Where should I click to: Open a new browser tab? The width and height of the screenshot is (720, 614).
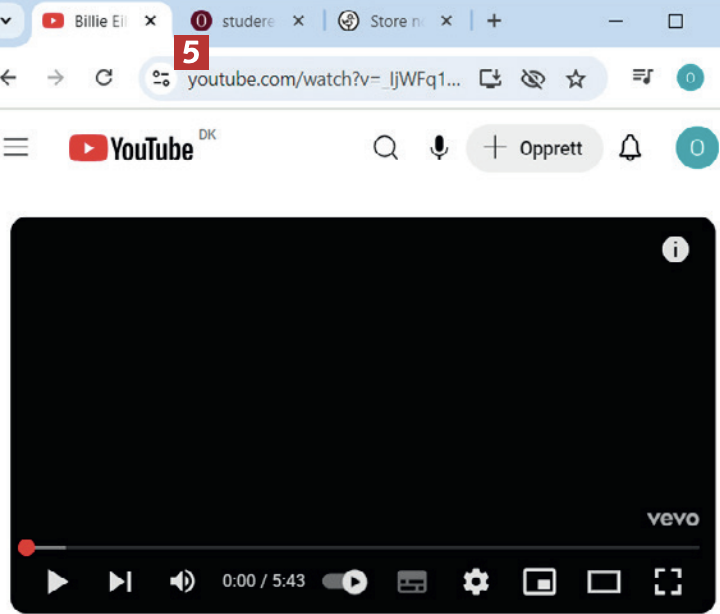coord(494,21)
